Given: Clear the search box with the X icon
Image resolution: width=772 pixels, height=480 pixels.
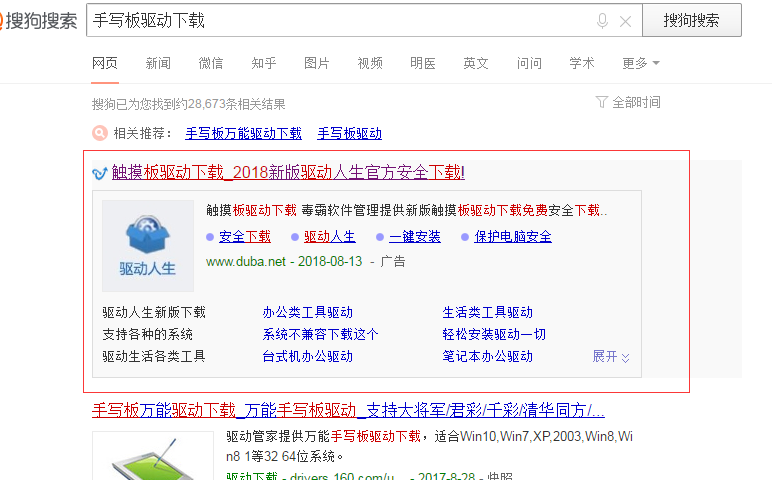Looking at the screenshot, I should [625, 20].
